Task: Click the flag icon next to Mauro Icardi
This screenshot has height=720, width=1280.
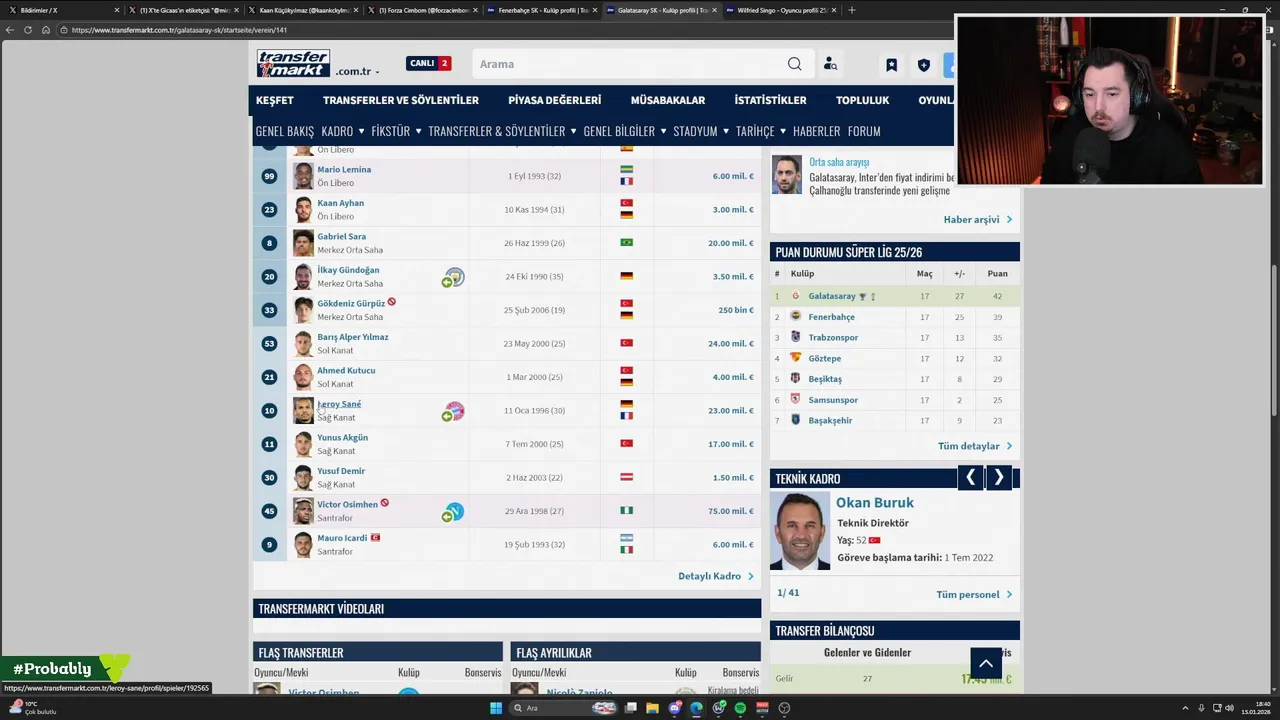Action: [375, 537]
